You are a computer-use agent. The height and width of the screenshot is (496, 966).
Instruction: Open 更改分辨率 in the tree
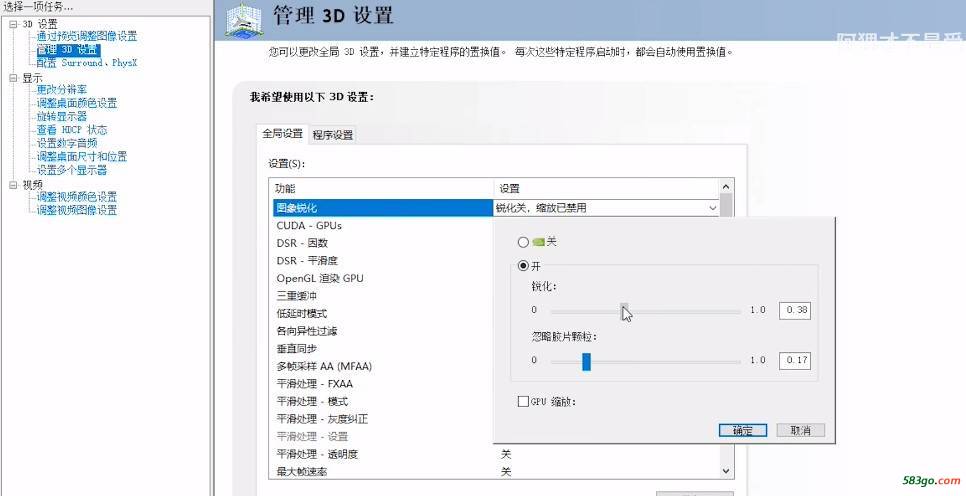(62, 90)
